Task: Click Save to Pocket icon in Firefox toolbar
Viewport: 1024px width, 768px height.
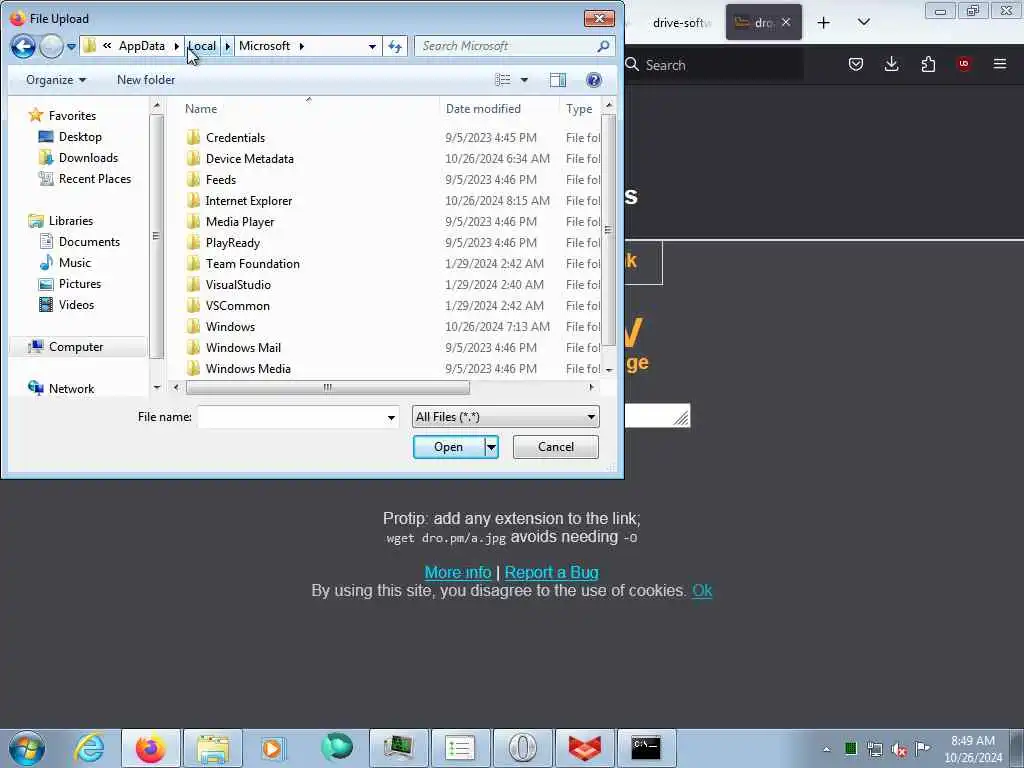Action: click(856, 64)
